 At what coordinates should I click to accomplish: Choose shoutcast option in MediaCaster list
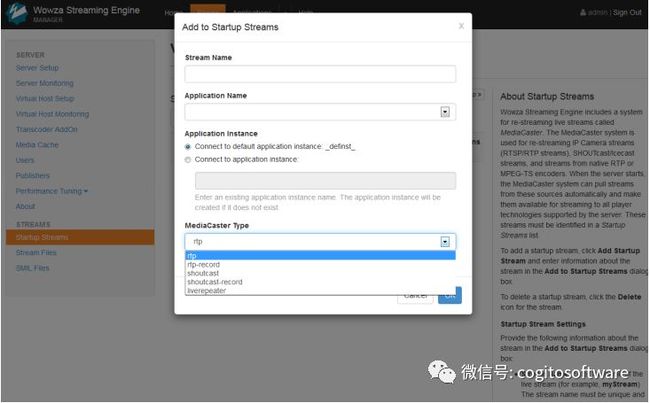pos(320,273)
